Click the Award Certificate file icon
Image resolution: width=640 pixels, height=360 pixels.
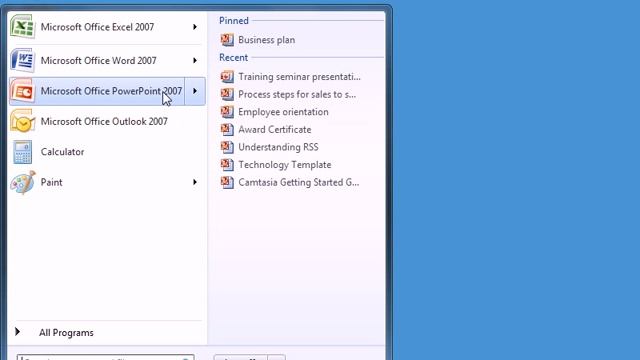227,129
